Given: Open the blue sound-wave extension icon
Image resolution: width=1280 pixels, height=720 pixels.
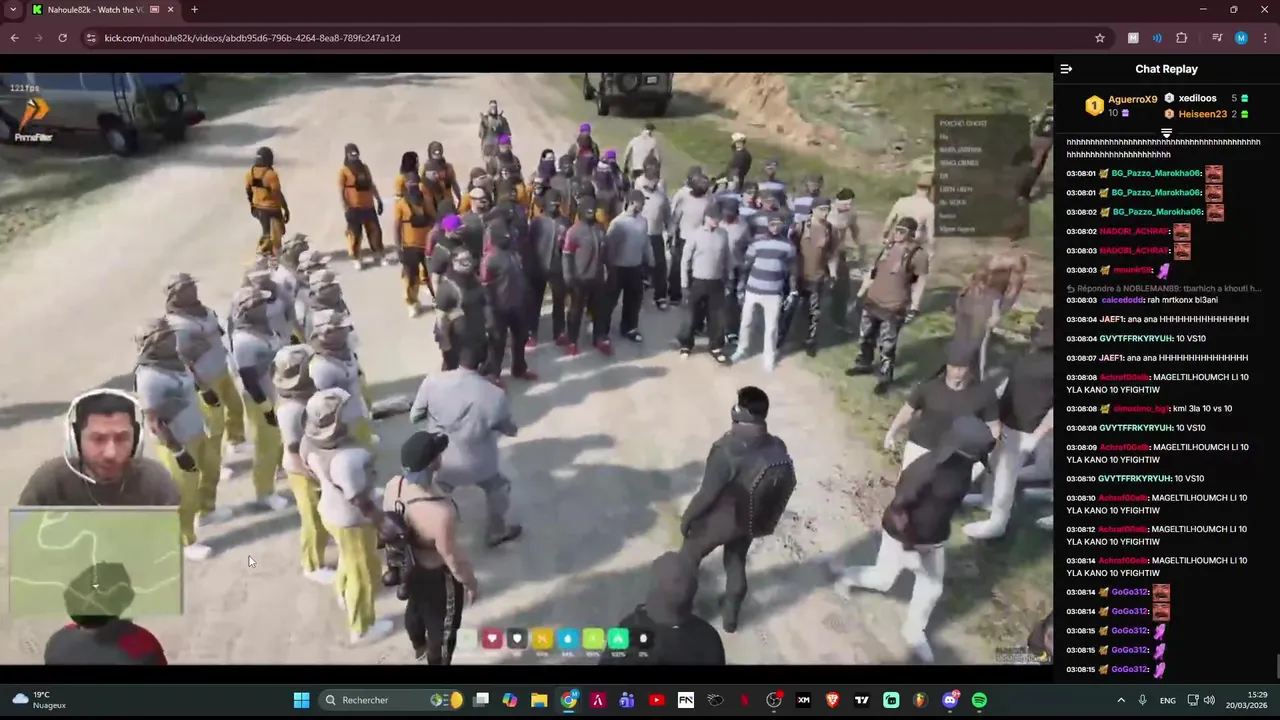Looking at the screenshot, I should click(1157, 38).
